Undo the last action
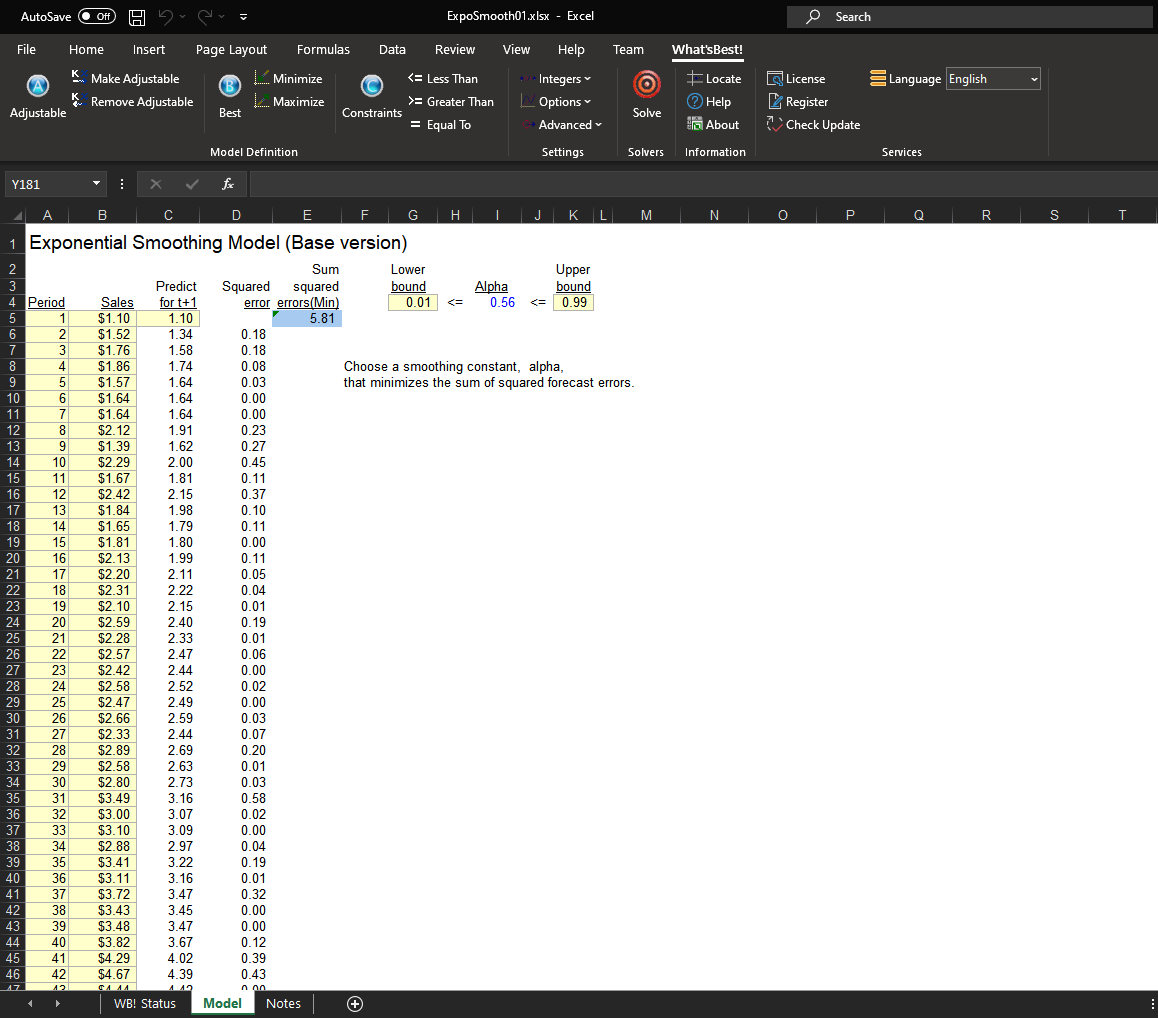 tap(165, 16)
